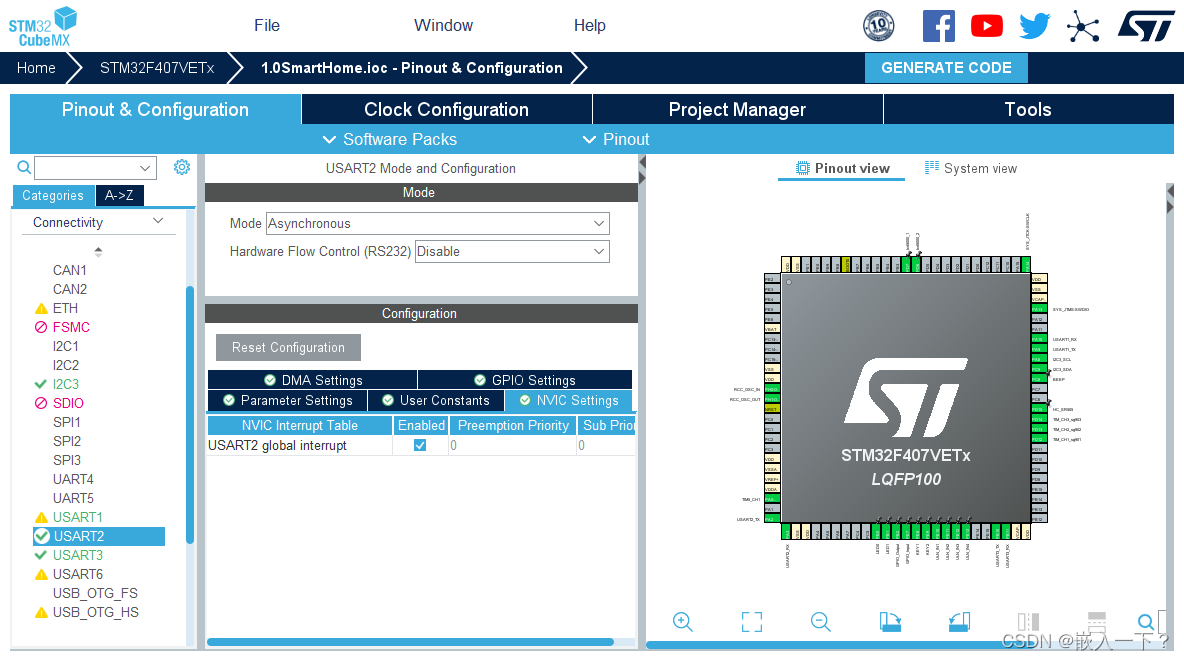This screenshot has width=1184, height=661.
Task: Click the peripheral list vertical scrollbar
Action: pos(190,414)
